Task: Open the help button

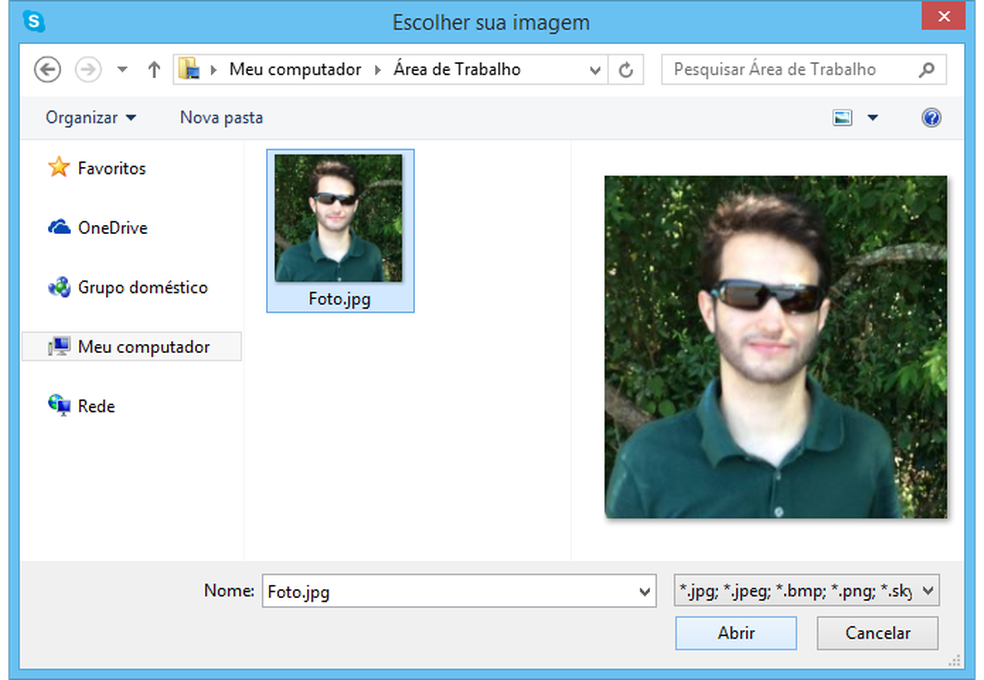Action: pos(931,118)
